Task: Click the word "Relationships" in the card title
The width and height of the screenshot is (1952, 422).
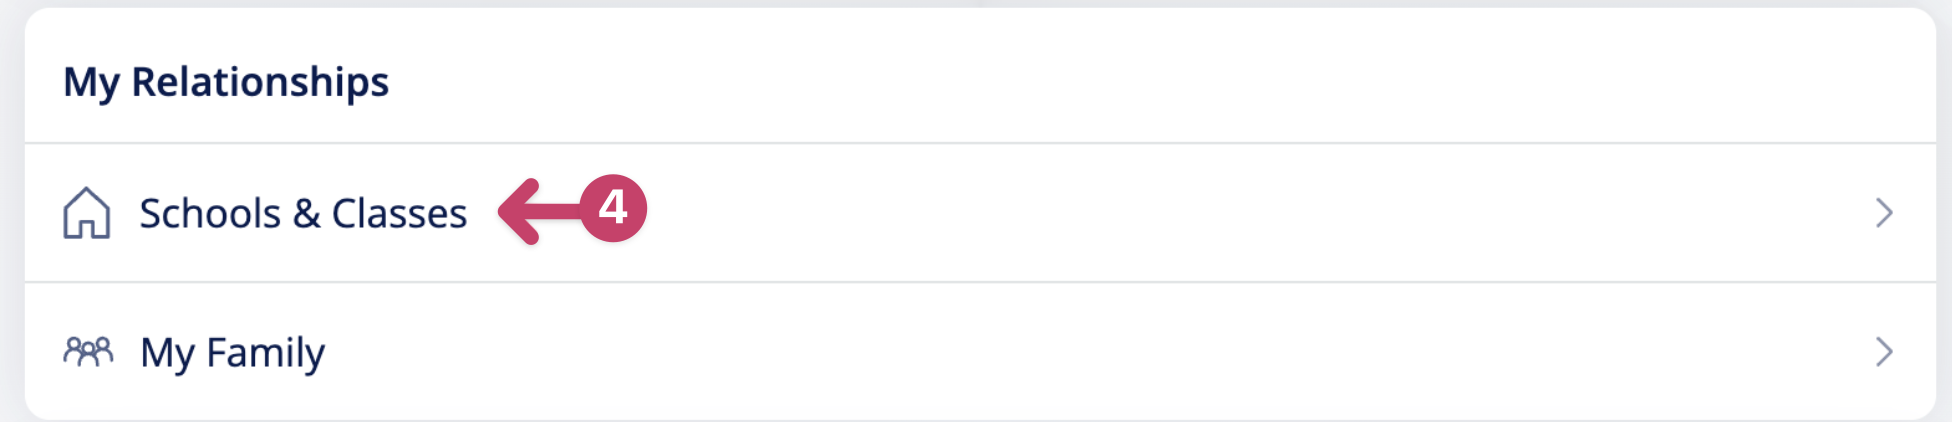Action: (260, 81)
